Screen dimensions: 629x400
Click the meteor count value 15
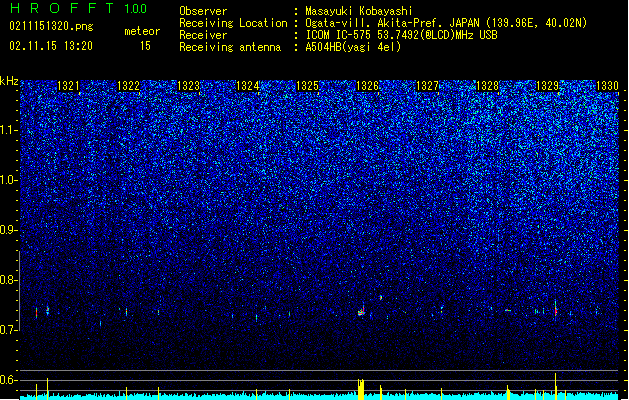click(x=145, y=46)
